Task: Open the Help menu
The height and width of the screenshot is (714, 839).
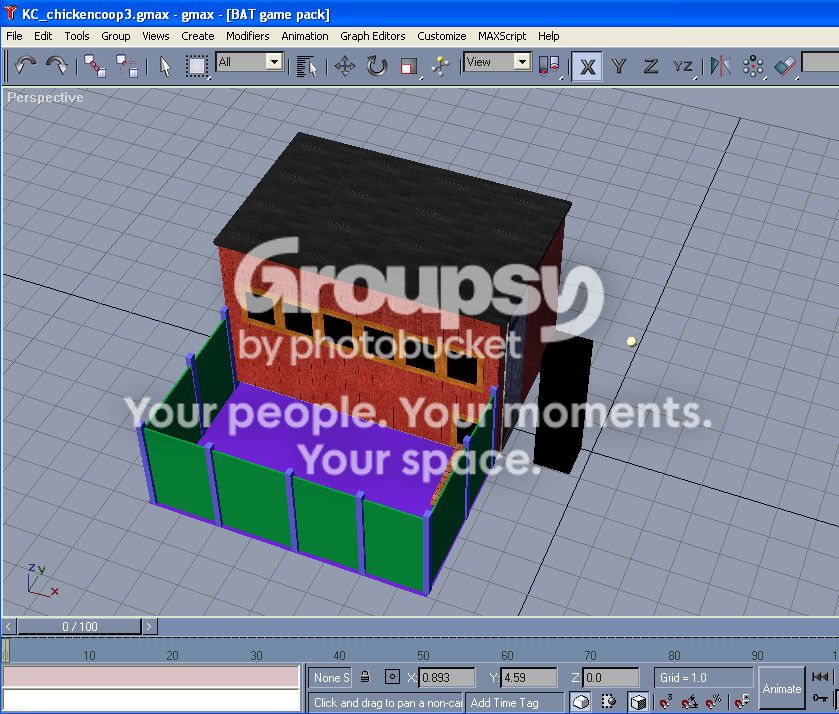Action: pyautogui.click(x=548, y=36)
